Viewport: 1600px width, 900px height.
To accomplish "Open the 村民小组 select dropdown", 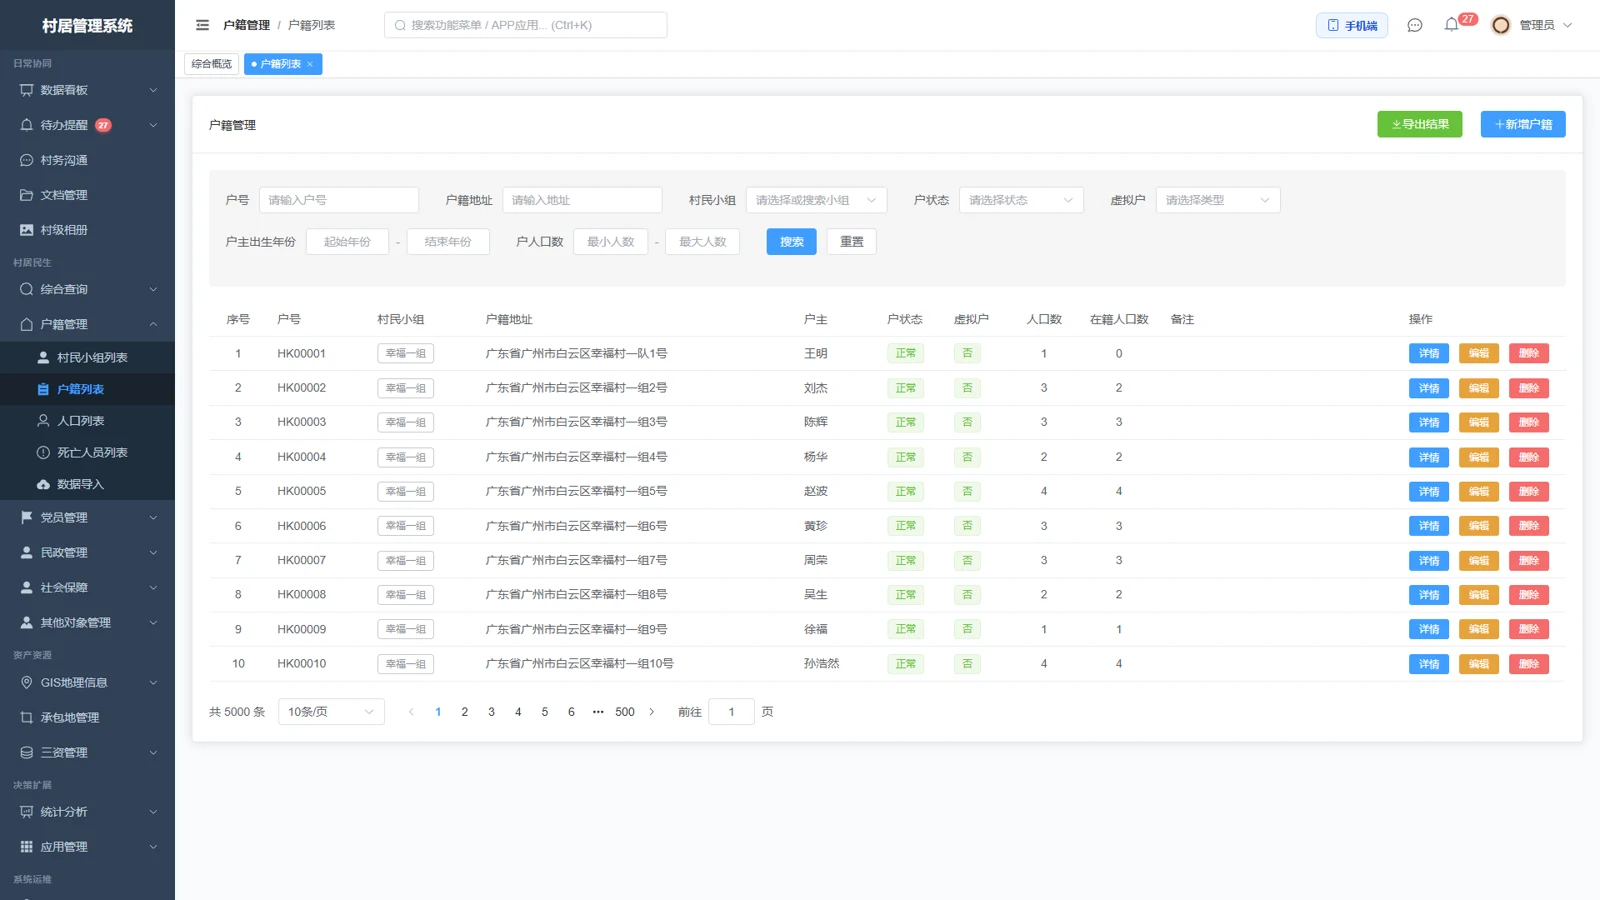I will coord(816,200).
